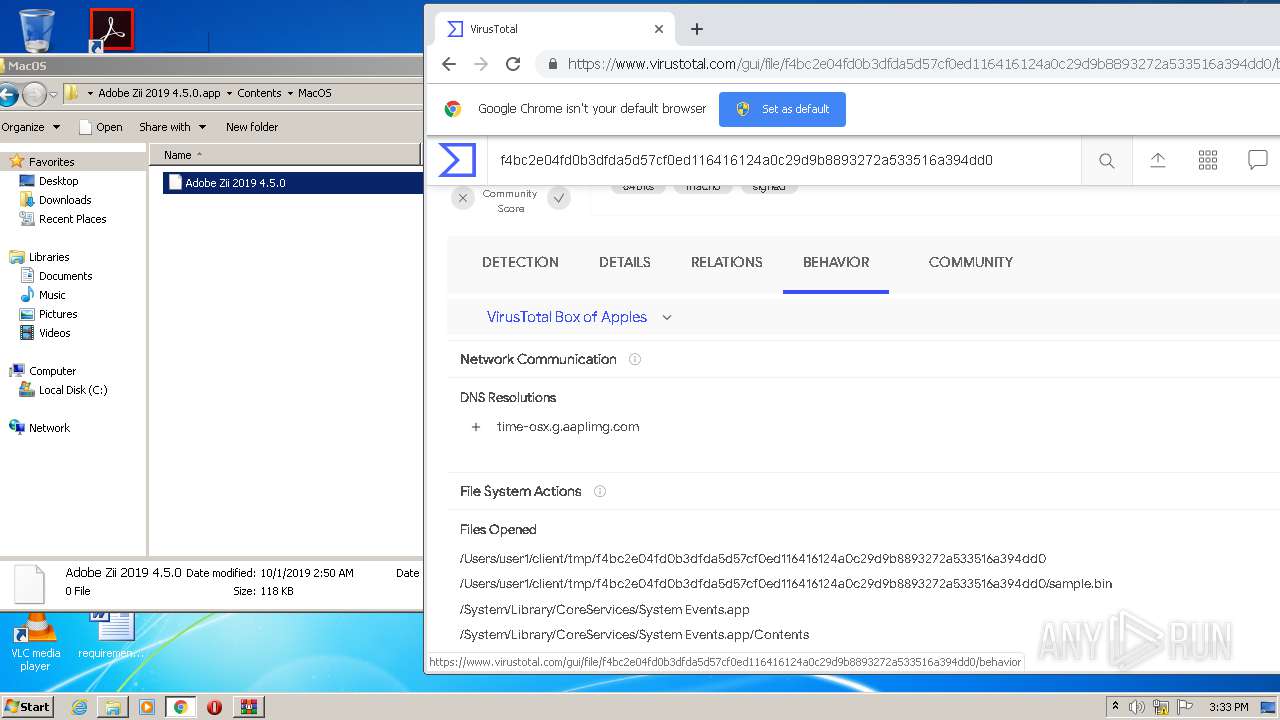Select Recent Places in the navigation pane
The image size is (1280, 720).
[72, 219]
